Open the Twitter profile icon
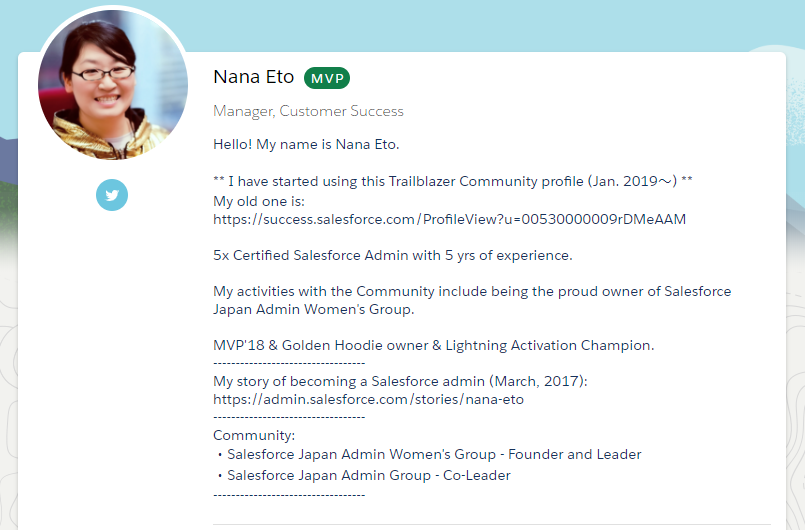 (x=112, y=195)
